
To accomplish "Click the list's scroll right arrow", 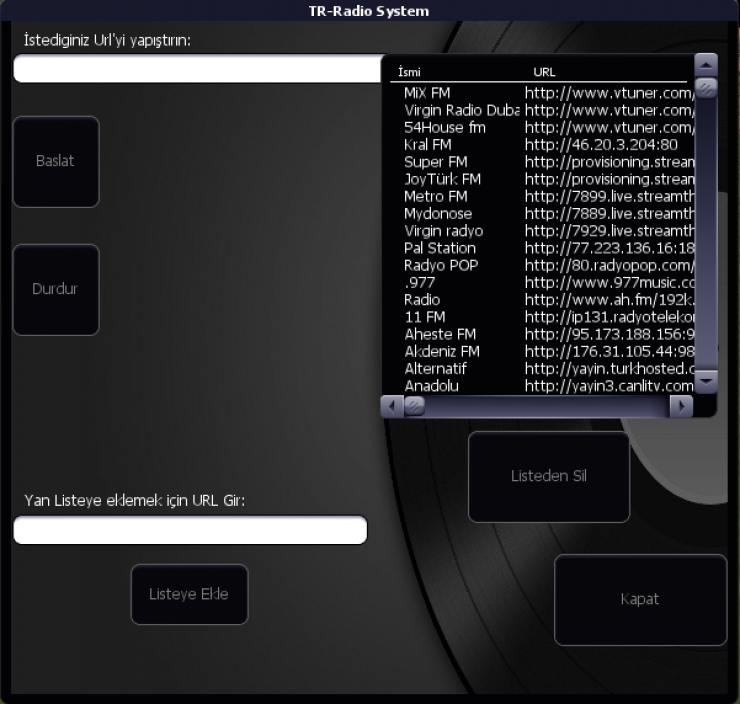I will 681,406.
